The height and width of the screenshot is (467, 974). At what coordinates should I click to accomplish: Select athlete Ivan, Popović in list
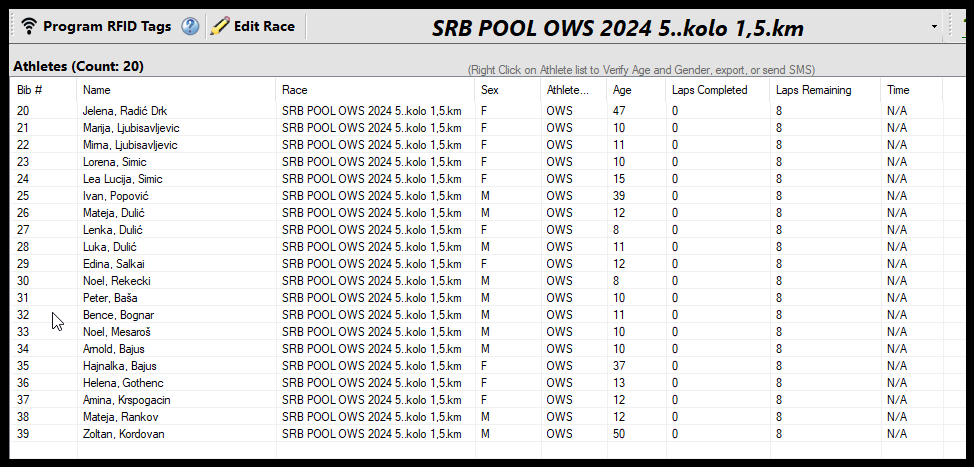click(x=115, y=196)
